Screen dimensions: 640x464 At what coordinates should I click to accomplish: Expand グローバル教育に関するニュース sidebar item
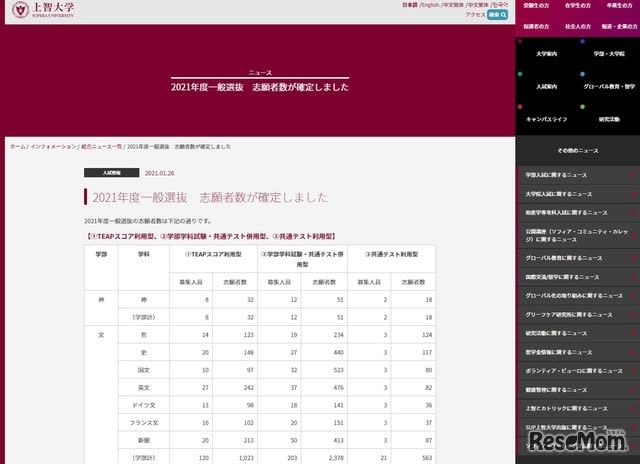pos(578,258)
